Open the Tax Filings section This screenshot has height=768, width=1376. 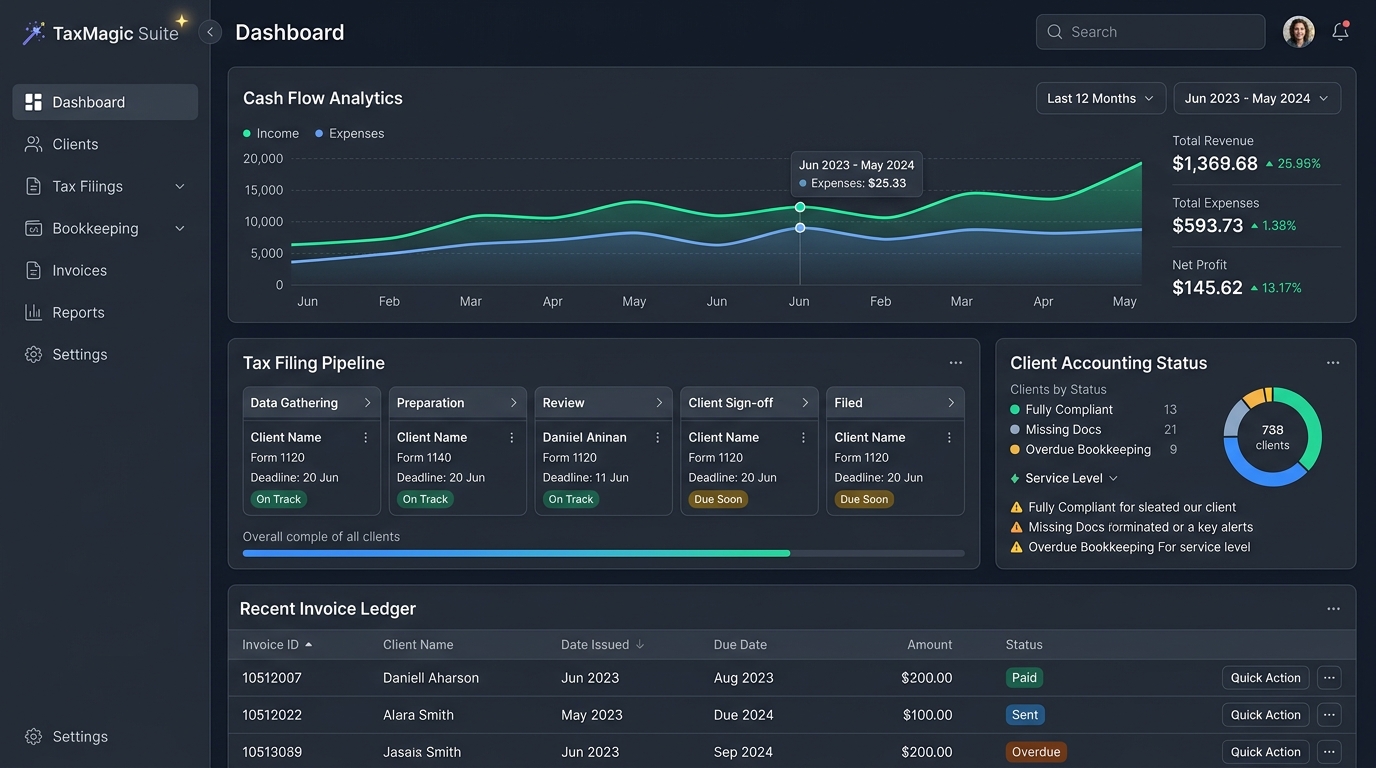[105, 186]
